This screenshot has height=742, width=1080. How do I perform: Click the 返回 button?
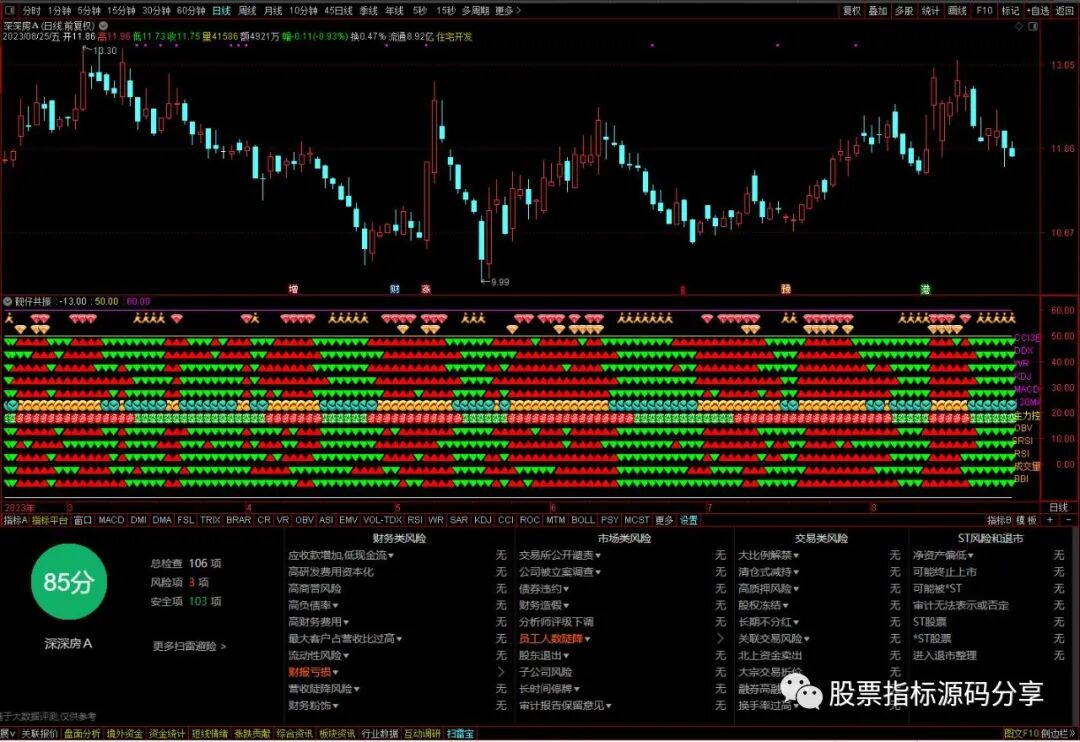pyautogui.click(x=1065, y=11)
